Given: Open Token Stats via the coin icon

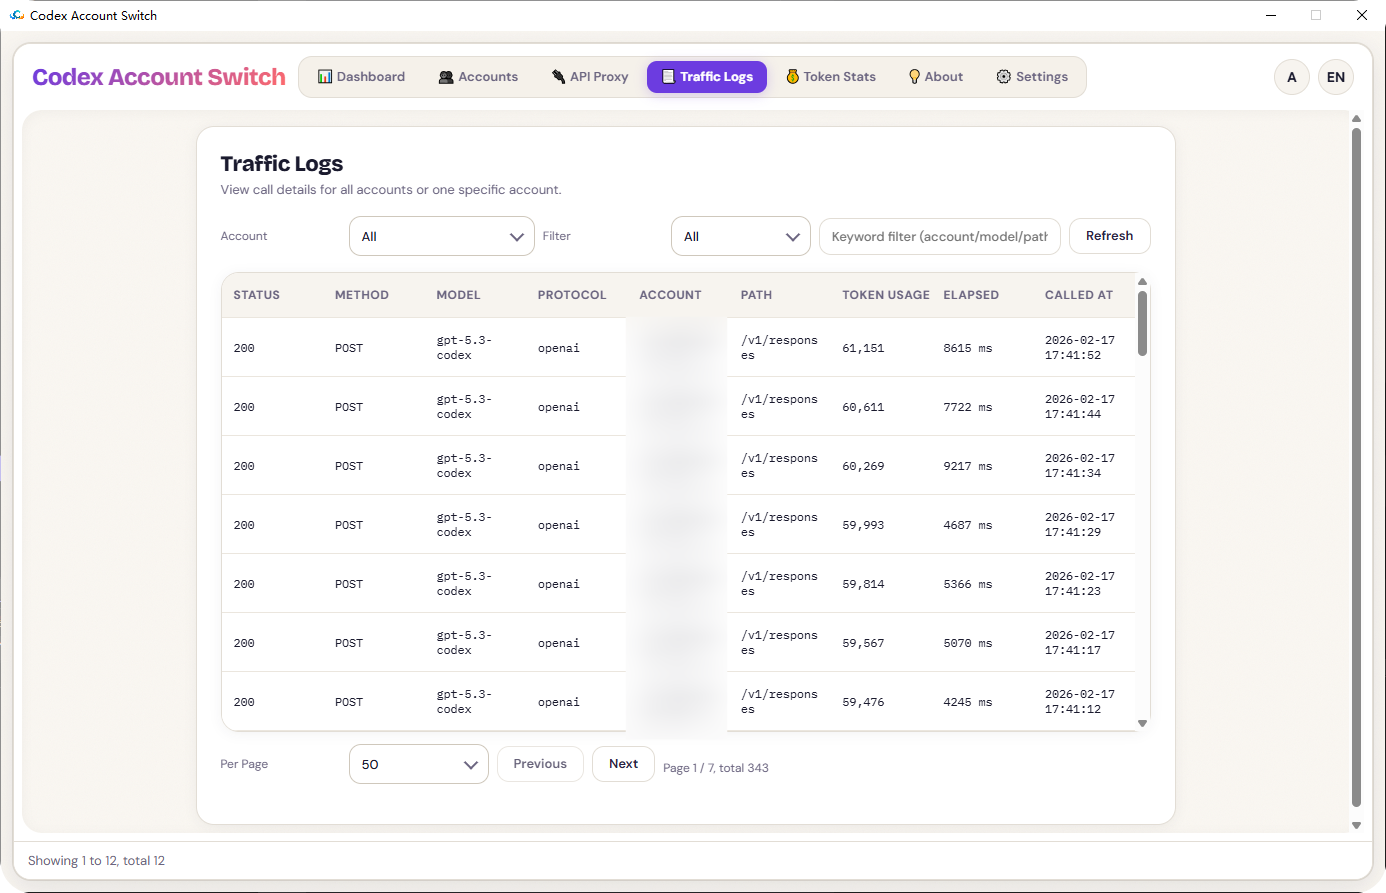Looking at the screenshot, I should 793,76.
